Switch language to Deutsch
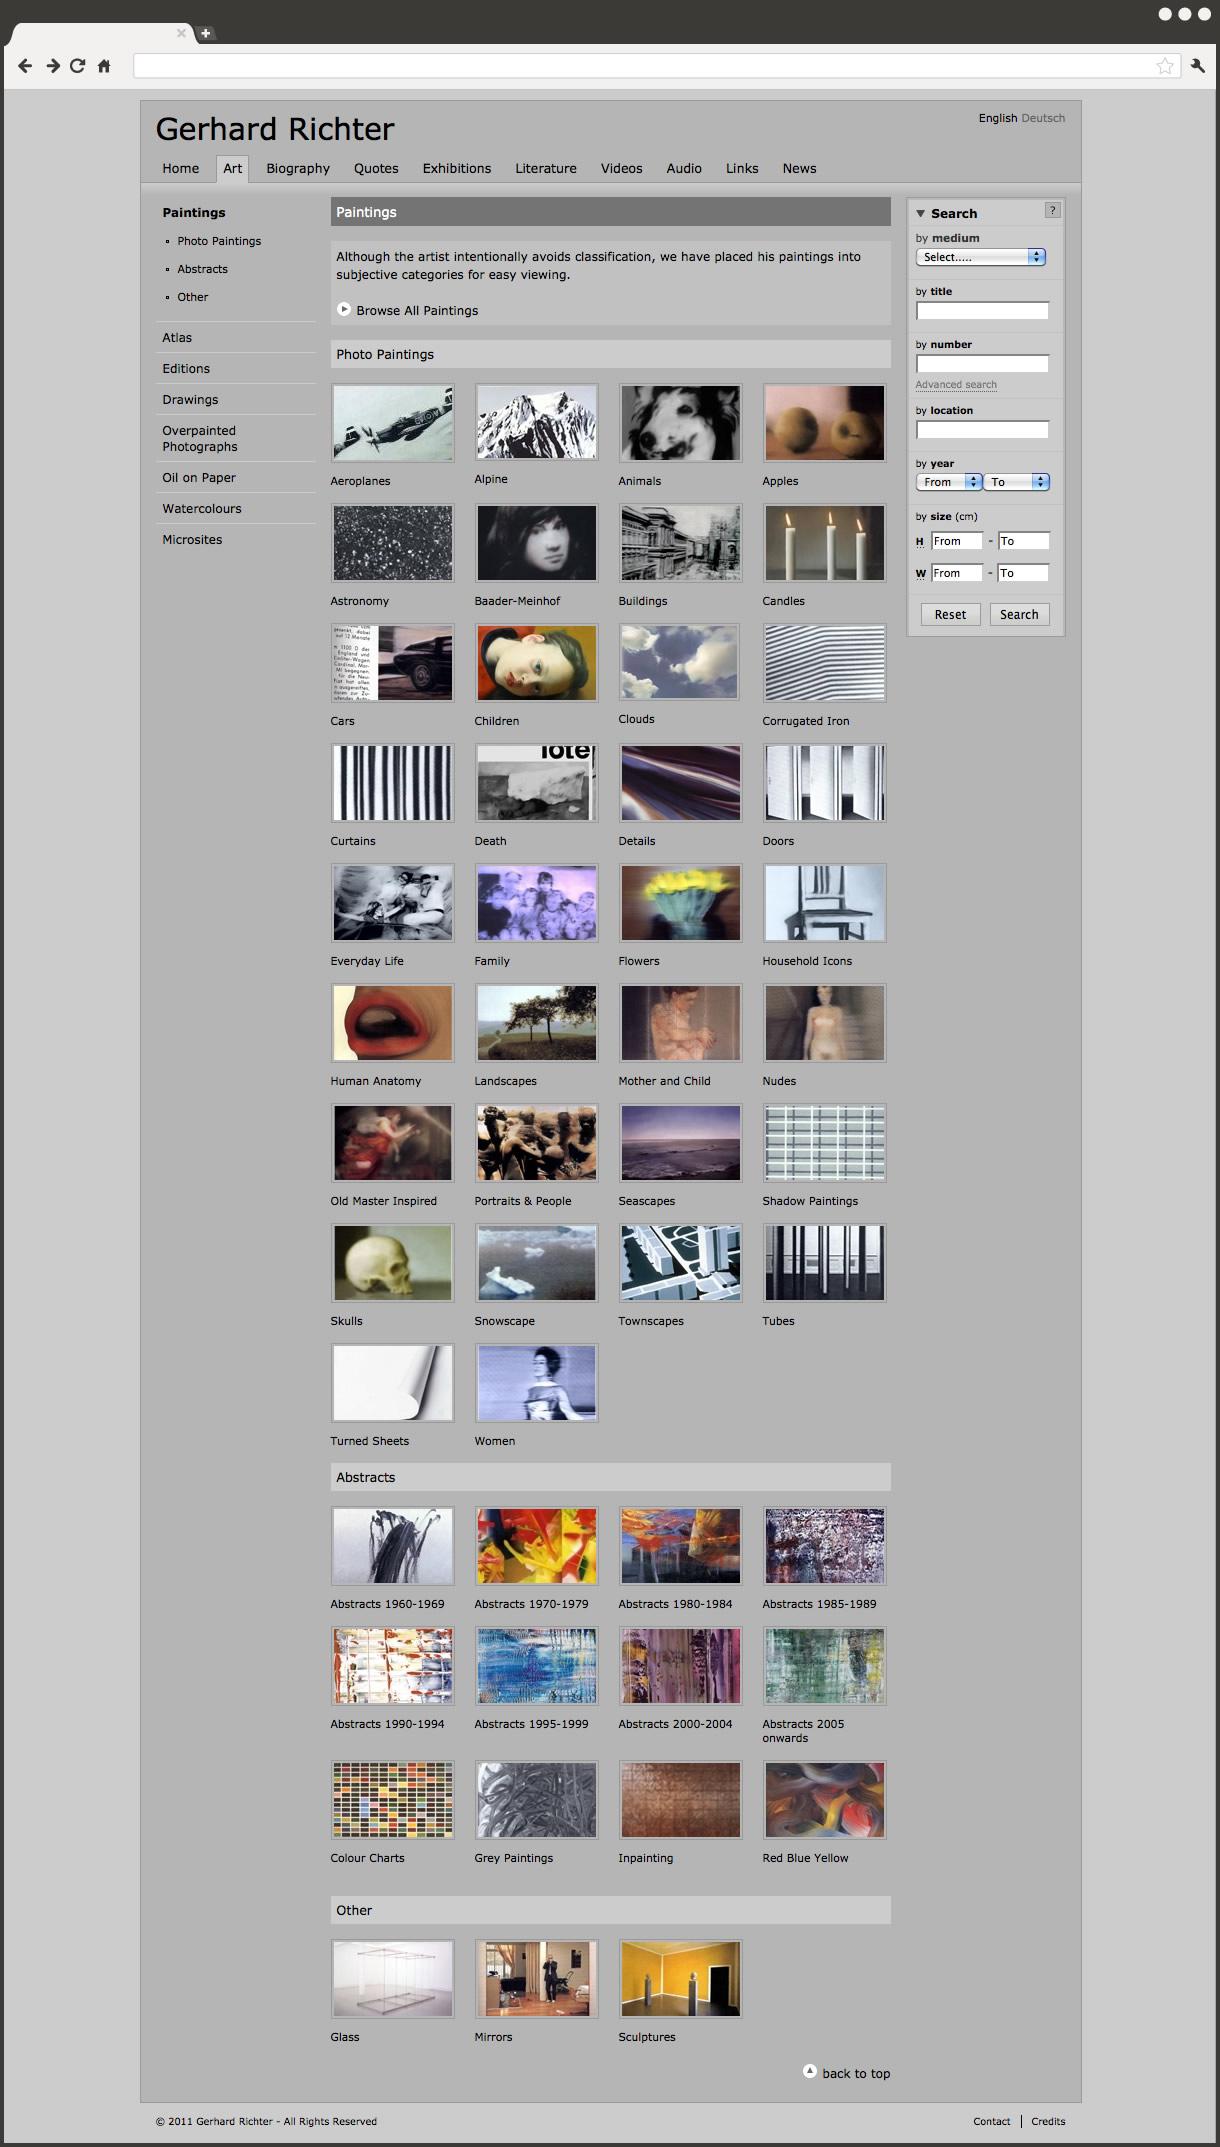Screen dimensions: 1220x2147 click(1043, 118)
